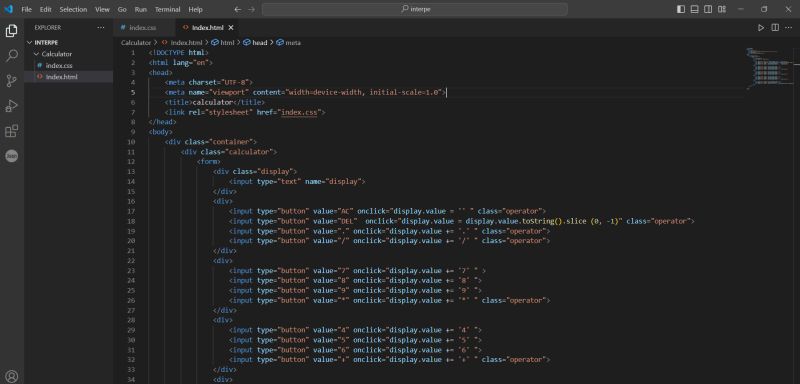The image size is (800, 384).
Task: Click Calculator in the breadcrumb
Action: pyautogui.click(x=136, y=43)
